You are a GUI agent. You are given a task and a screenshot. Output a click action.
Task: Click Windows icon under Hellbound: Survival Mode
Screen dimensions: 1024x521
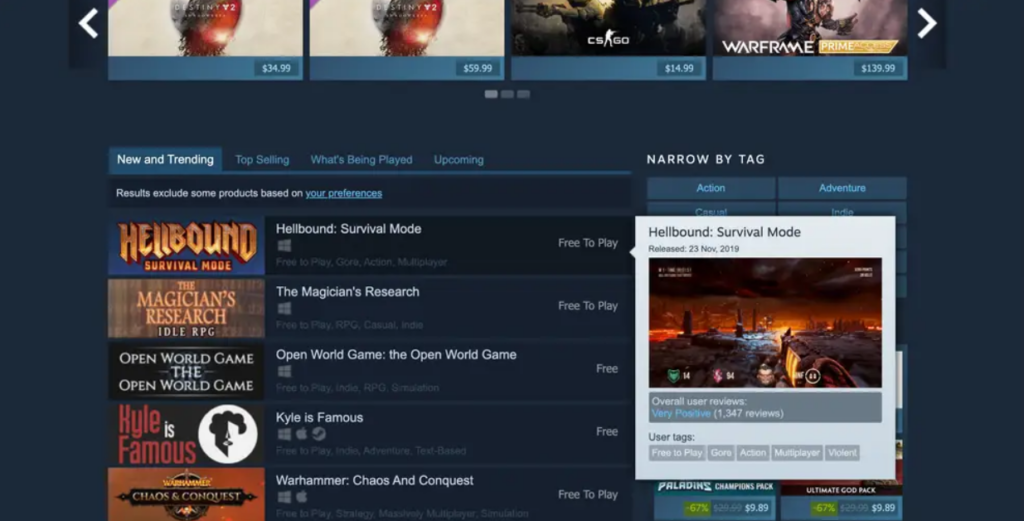[x=284, y=245]
